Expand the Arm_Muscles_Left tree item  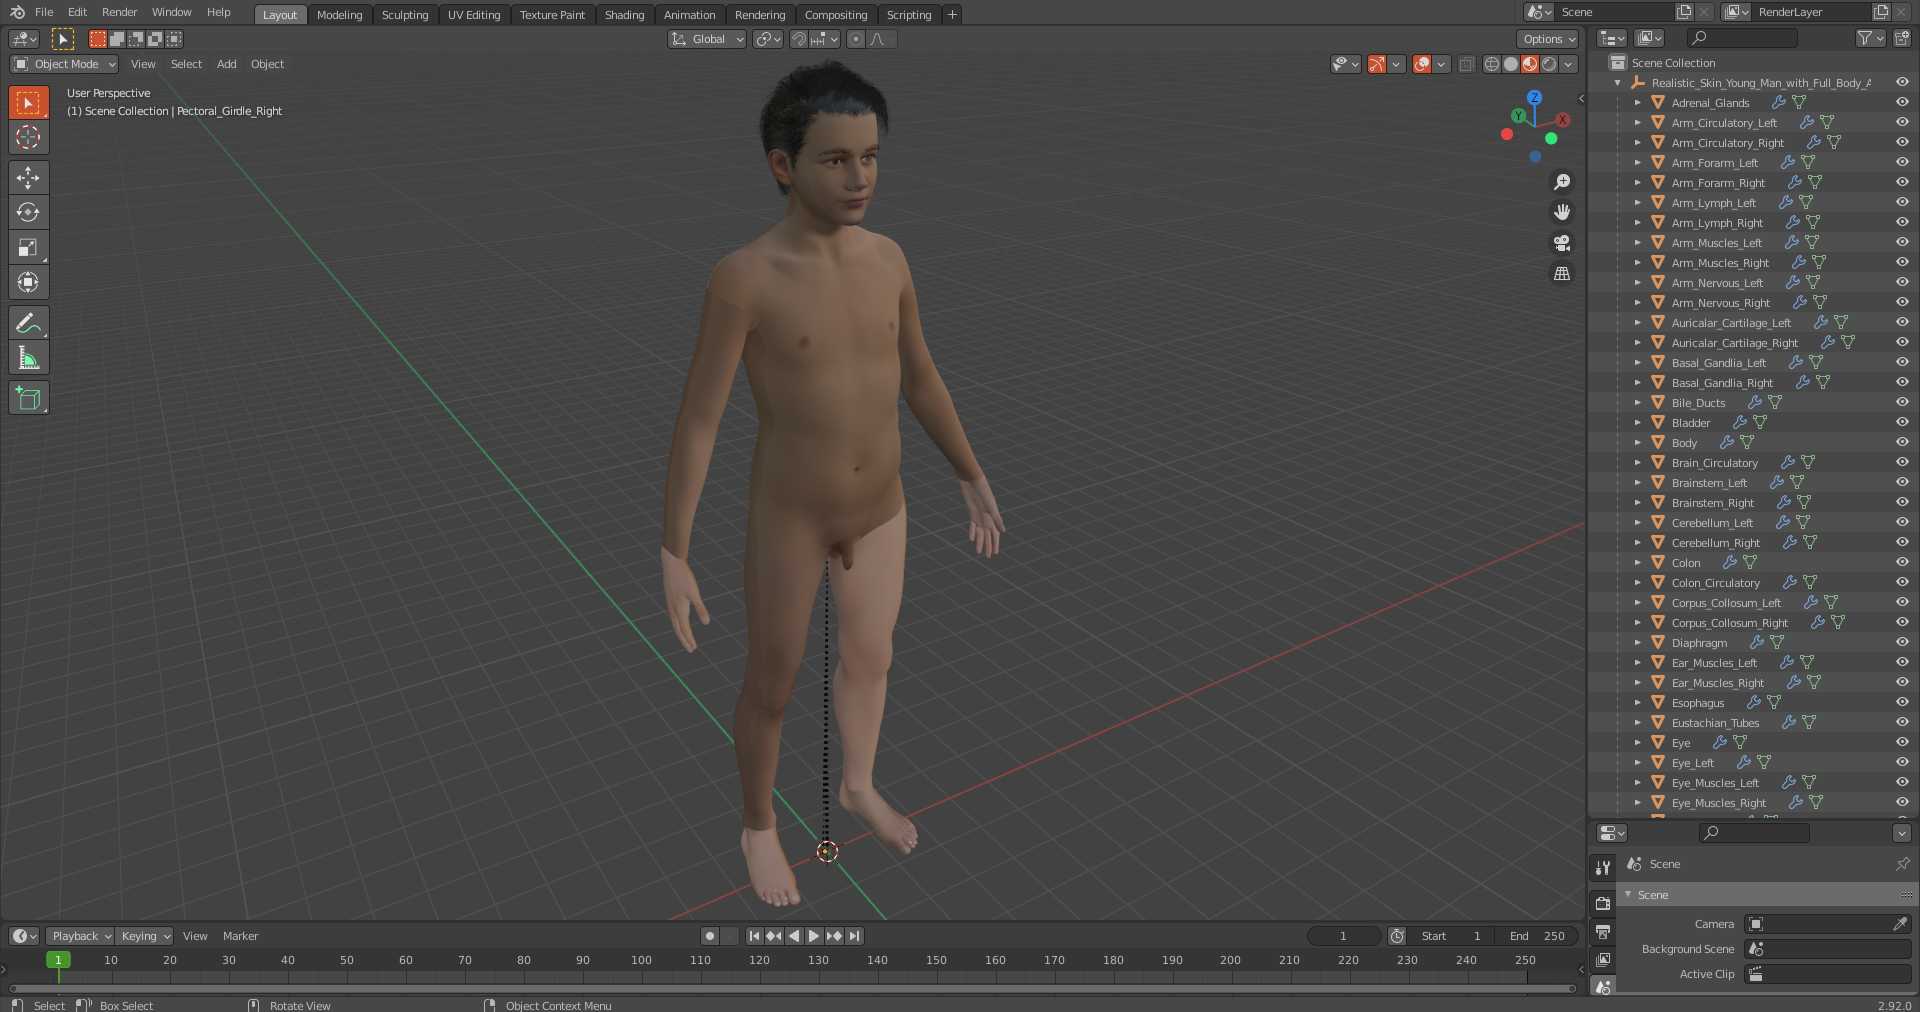tap(1637, 243)
